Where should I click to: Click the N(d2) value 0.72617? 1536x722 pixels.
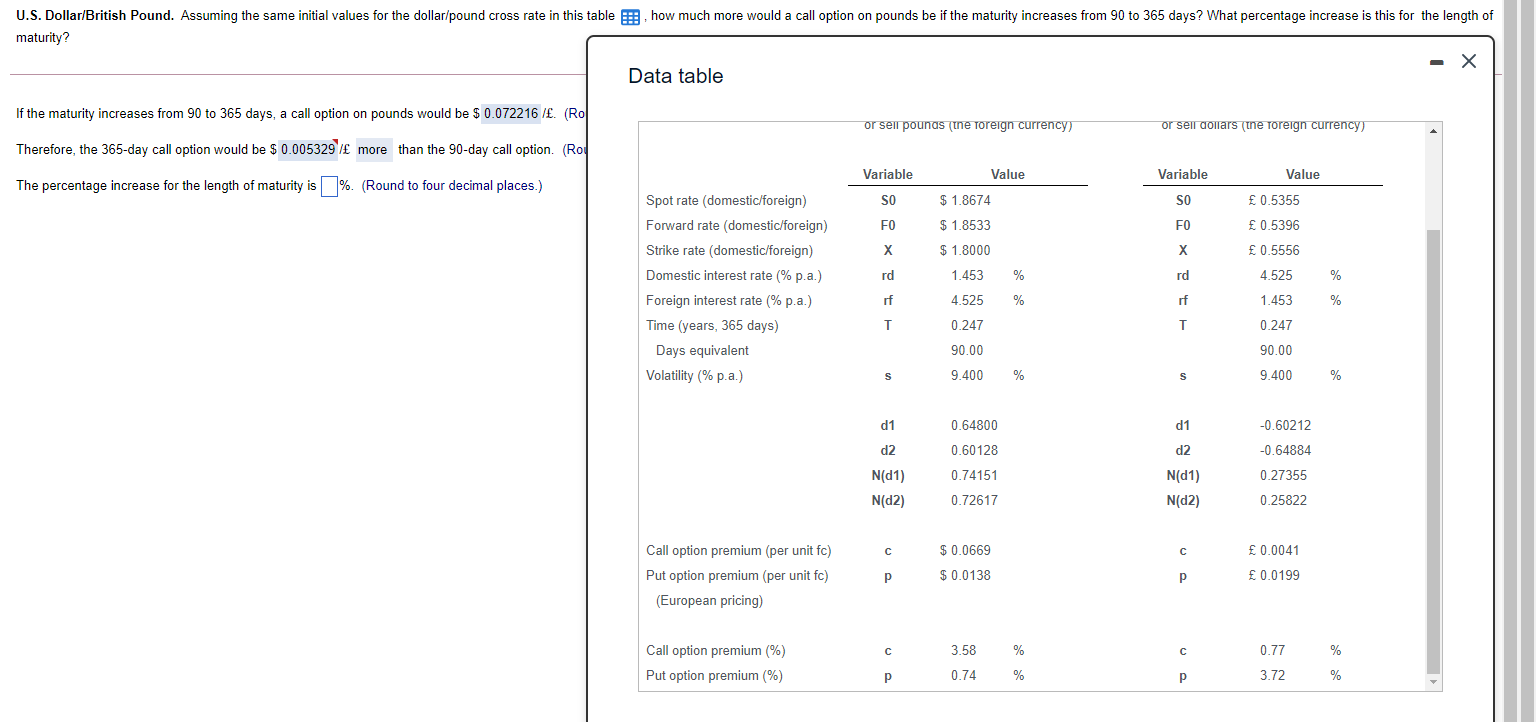(974, 501)
